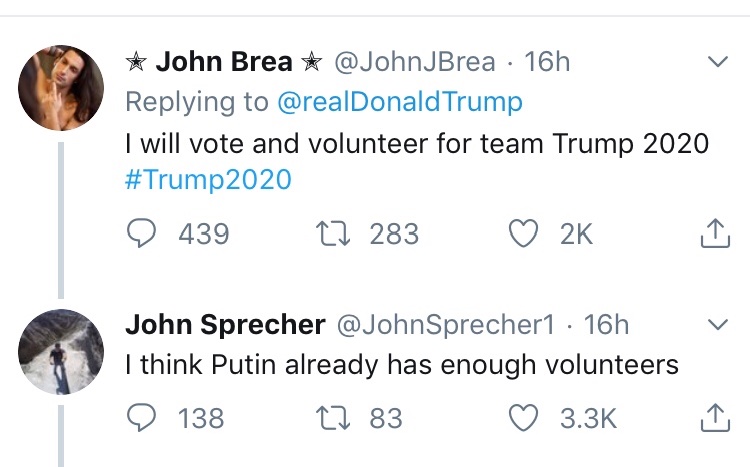750x467 pixels.
Task: Like John Sprecher's tweet
Action: click(525, 417)
